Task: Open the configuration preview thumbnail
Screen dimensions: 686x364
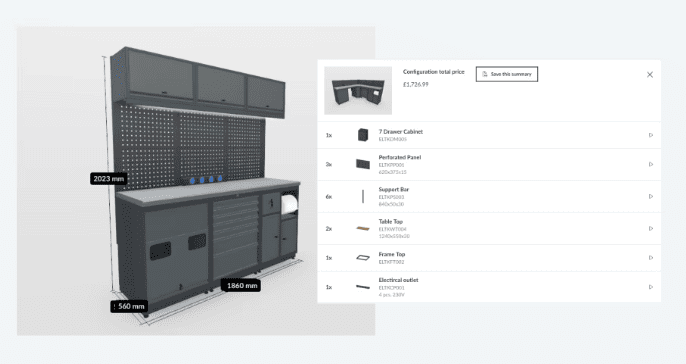Action: 358,90
